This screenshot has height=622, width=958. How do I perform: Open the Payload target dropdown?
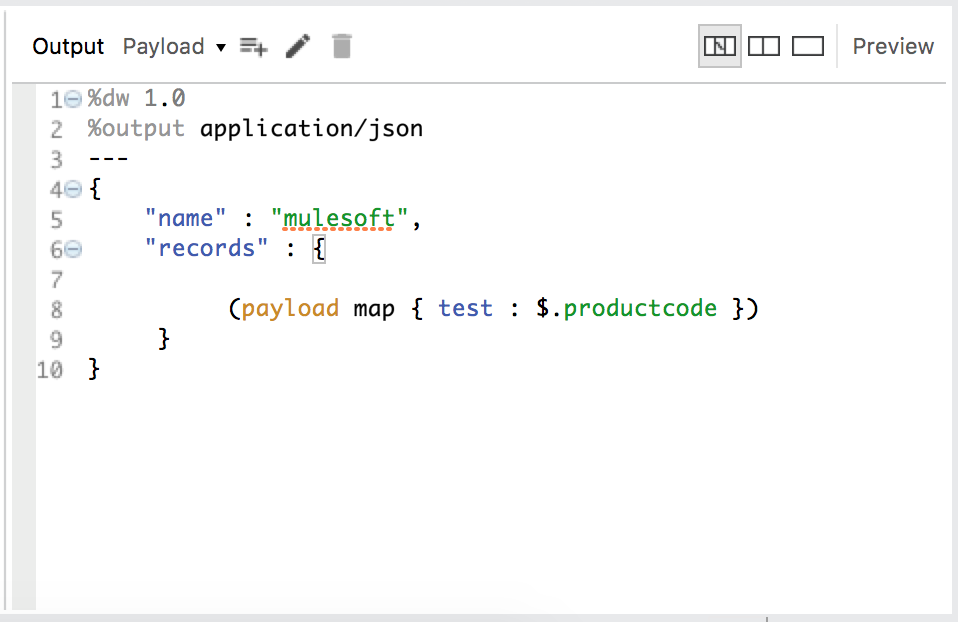pyautogui.click(x=174, y=46)
